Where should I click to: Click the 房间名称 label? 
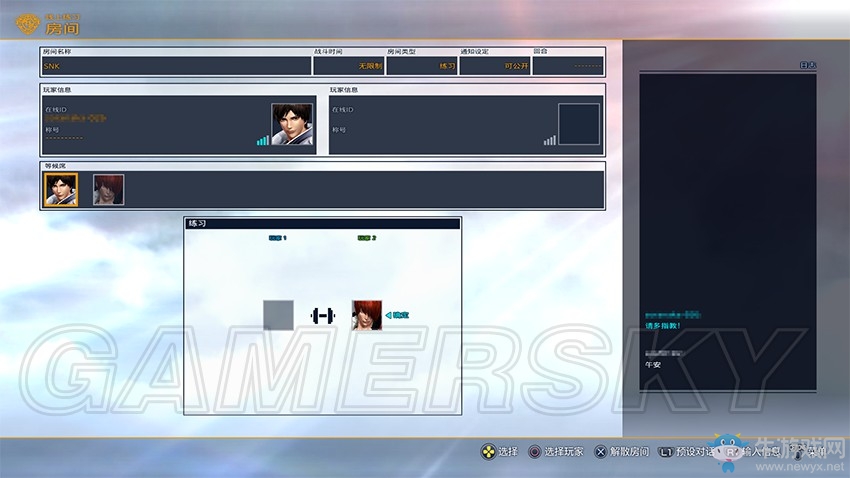point(57,51)
